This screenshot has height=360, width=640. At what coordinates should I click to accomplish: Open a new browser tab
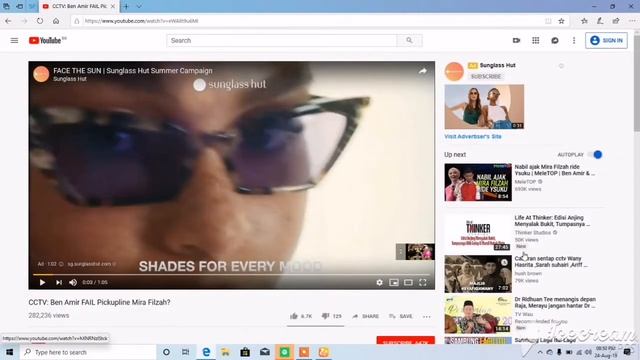[x=126, y=7]
